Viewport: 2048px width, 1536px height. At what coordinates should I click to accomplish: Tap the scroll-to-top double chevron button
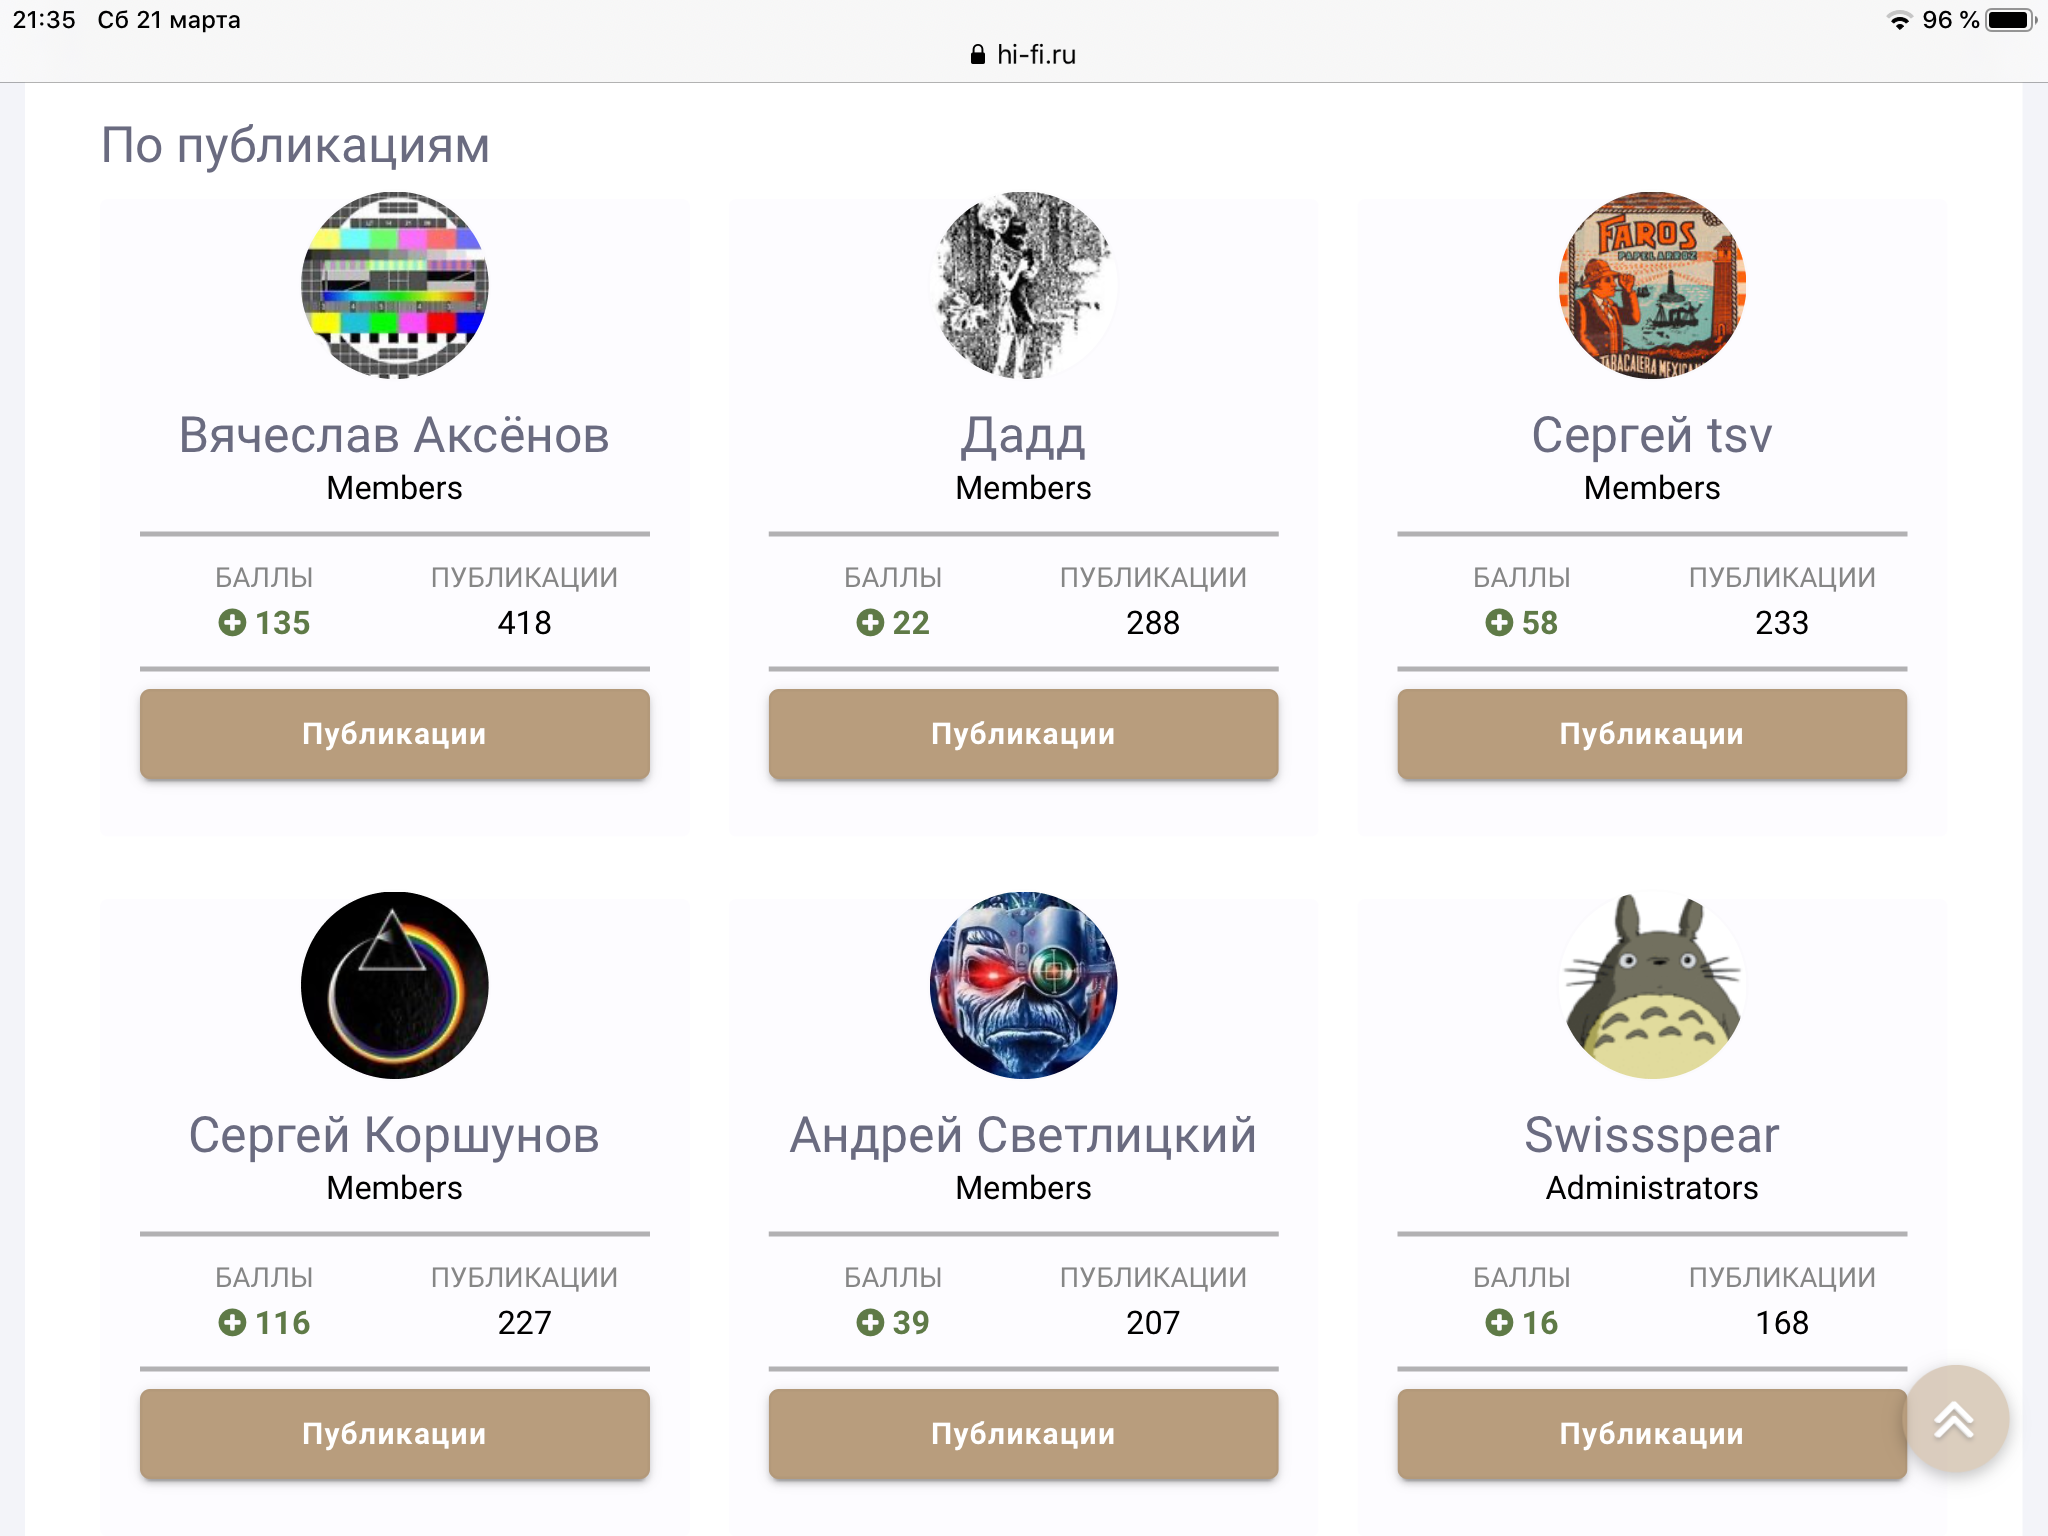[x=1955, y=1418]
